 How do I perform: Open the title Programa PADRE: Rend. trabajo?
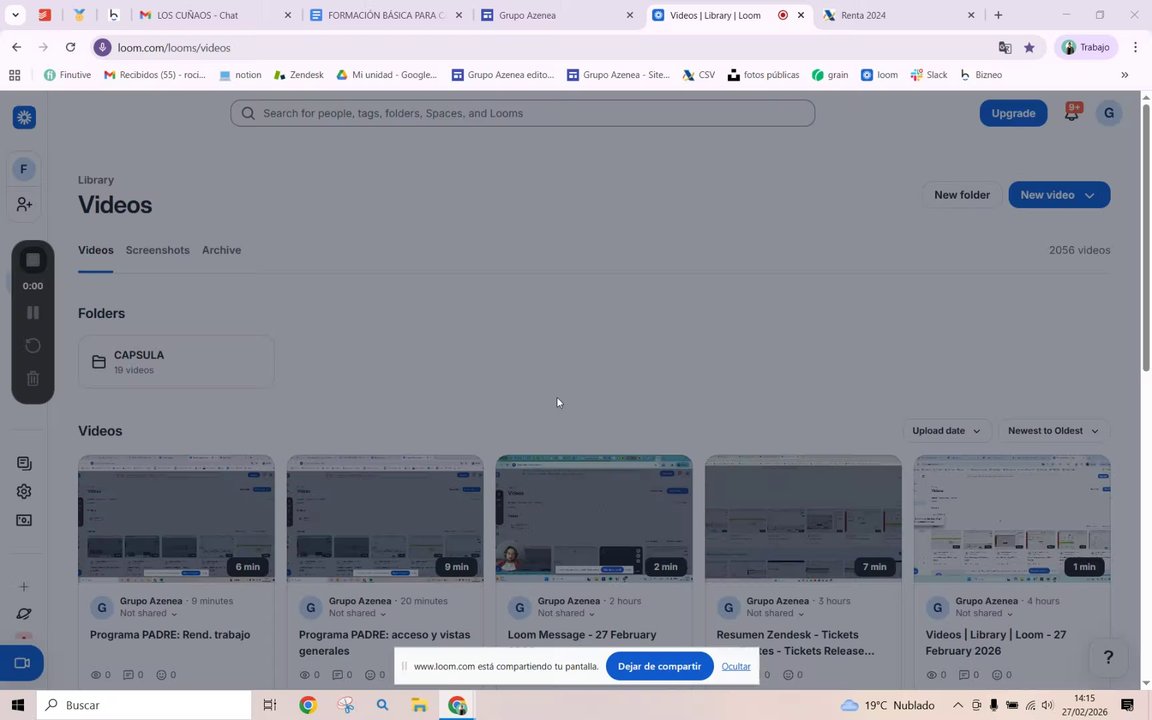tap(170, 635)
